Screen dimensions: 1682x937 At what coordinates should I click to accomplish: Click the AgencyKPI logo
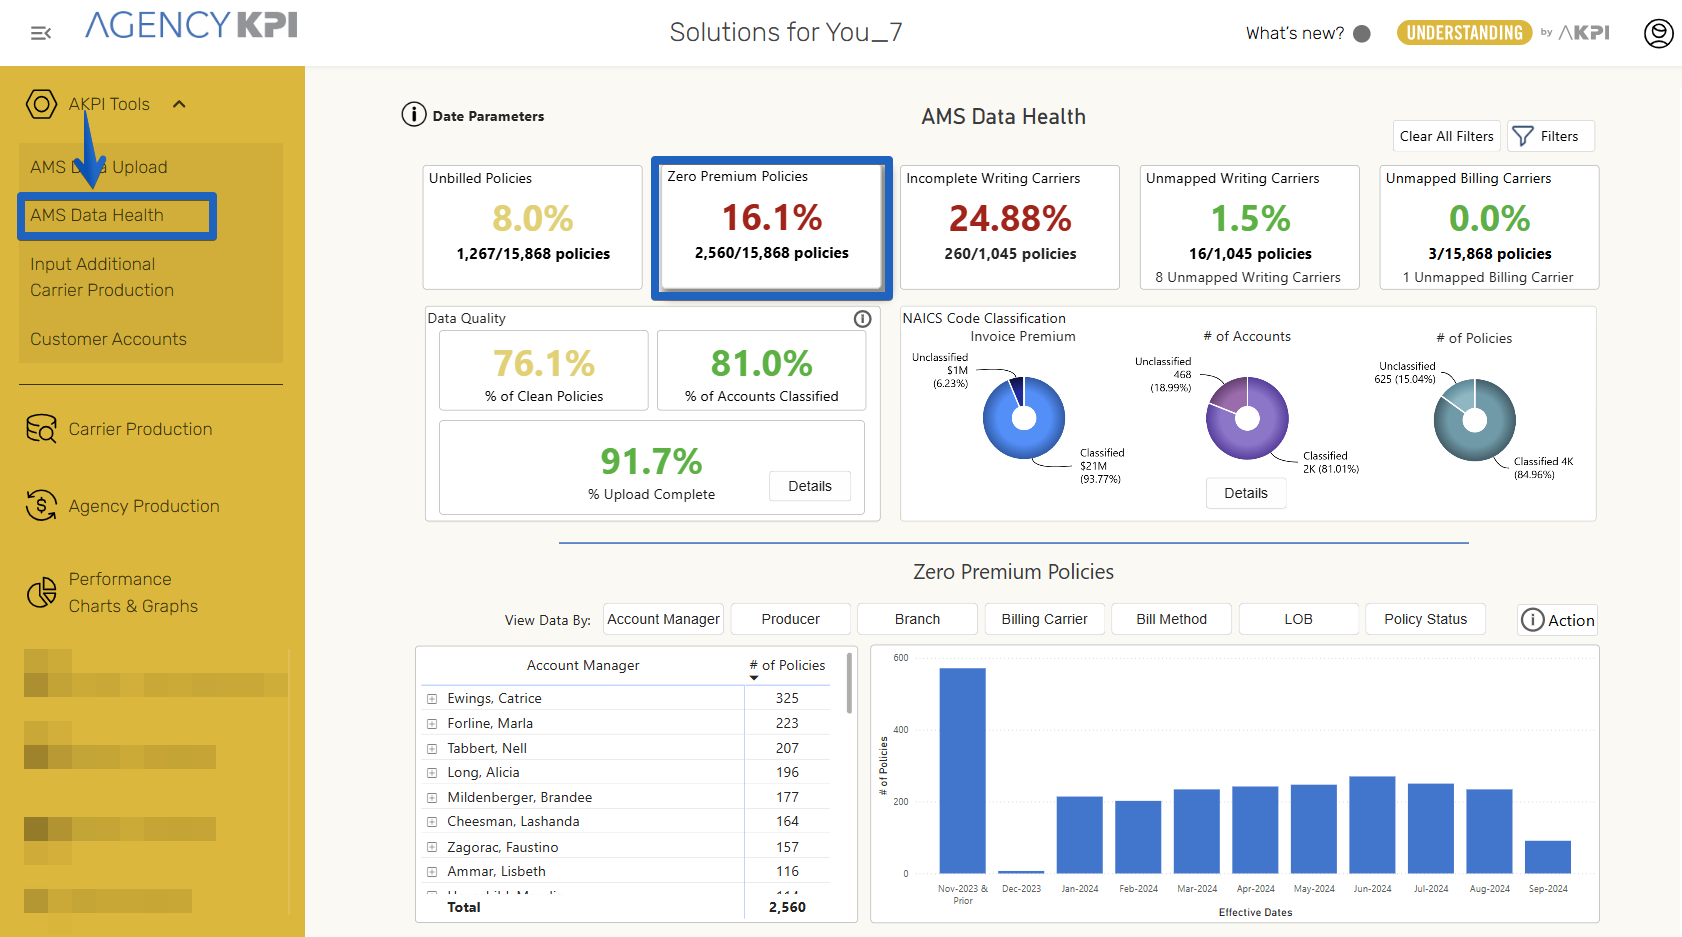191,25
